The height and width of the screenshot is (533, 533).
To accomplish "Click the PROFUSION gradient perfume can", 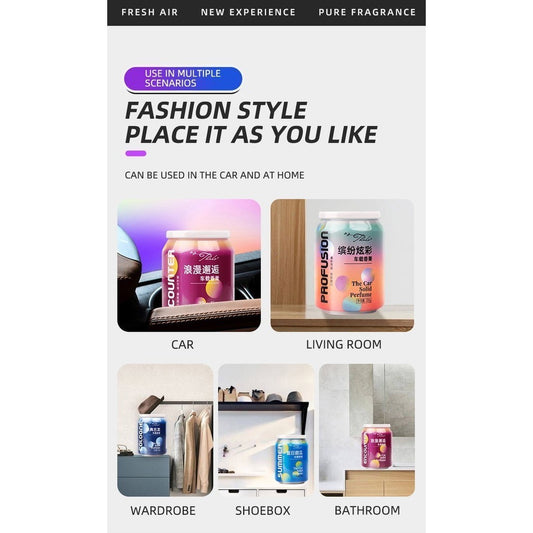I will (349, 262).
